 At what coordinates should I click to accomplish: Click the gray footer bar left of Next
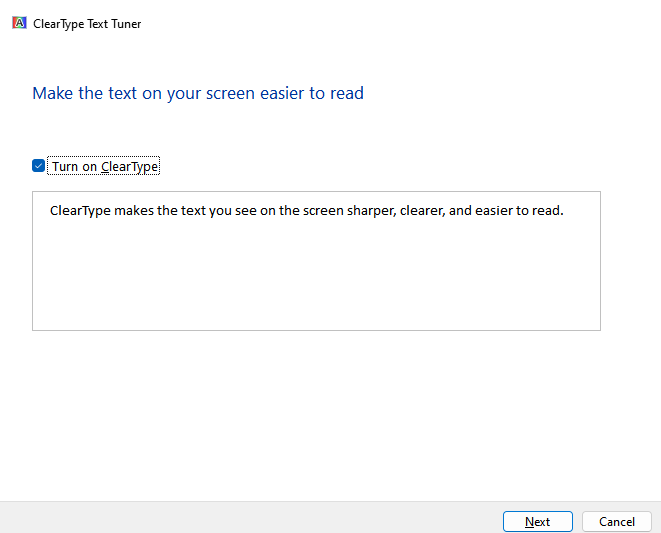[250, 518]
